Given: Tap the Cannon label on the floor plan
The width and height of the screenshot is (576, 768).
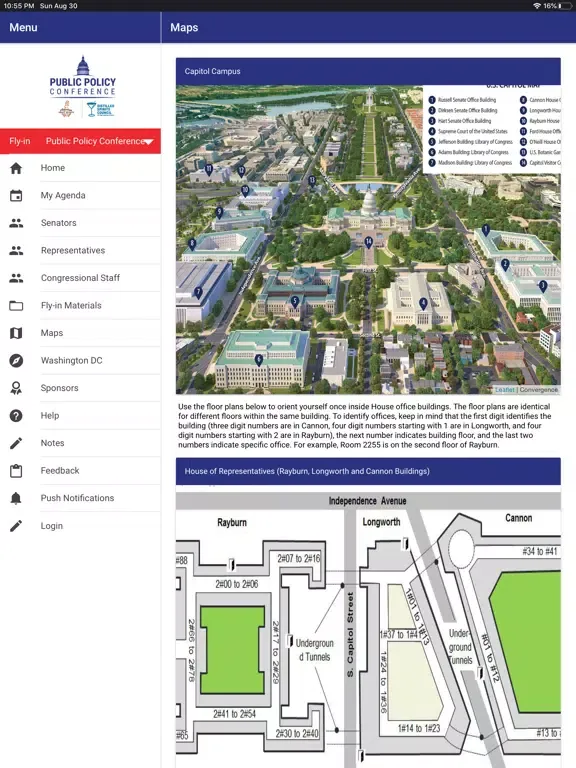Looking at the screenshot, I should tap(518, 518).
